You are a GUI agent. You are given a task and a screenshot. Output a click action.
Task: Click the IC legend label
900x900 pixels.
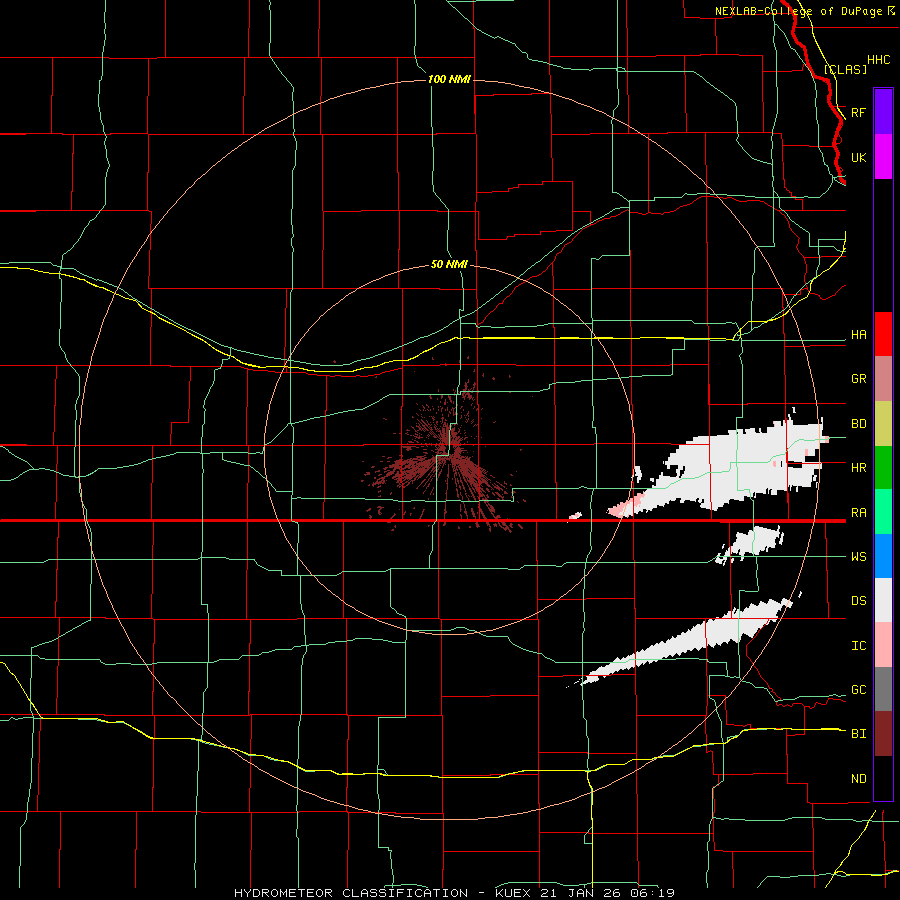tap(858, 646)
